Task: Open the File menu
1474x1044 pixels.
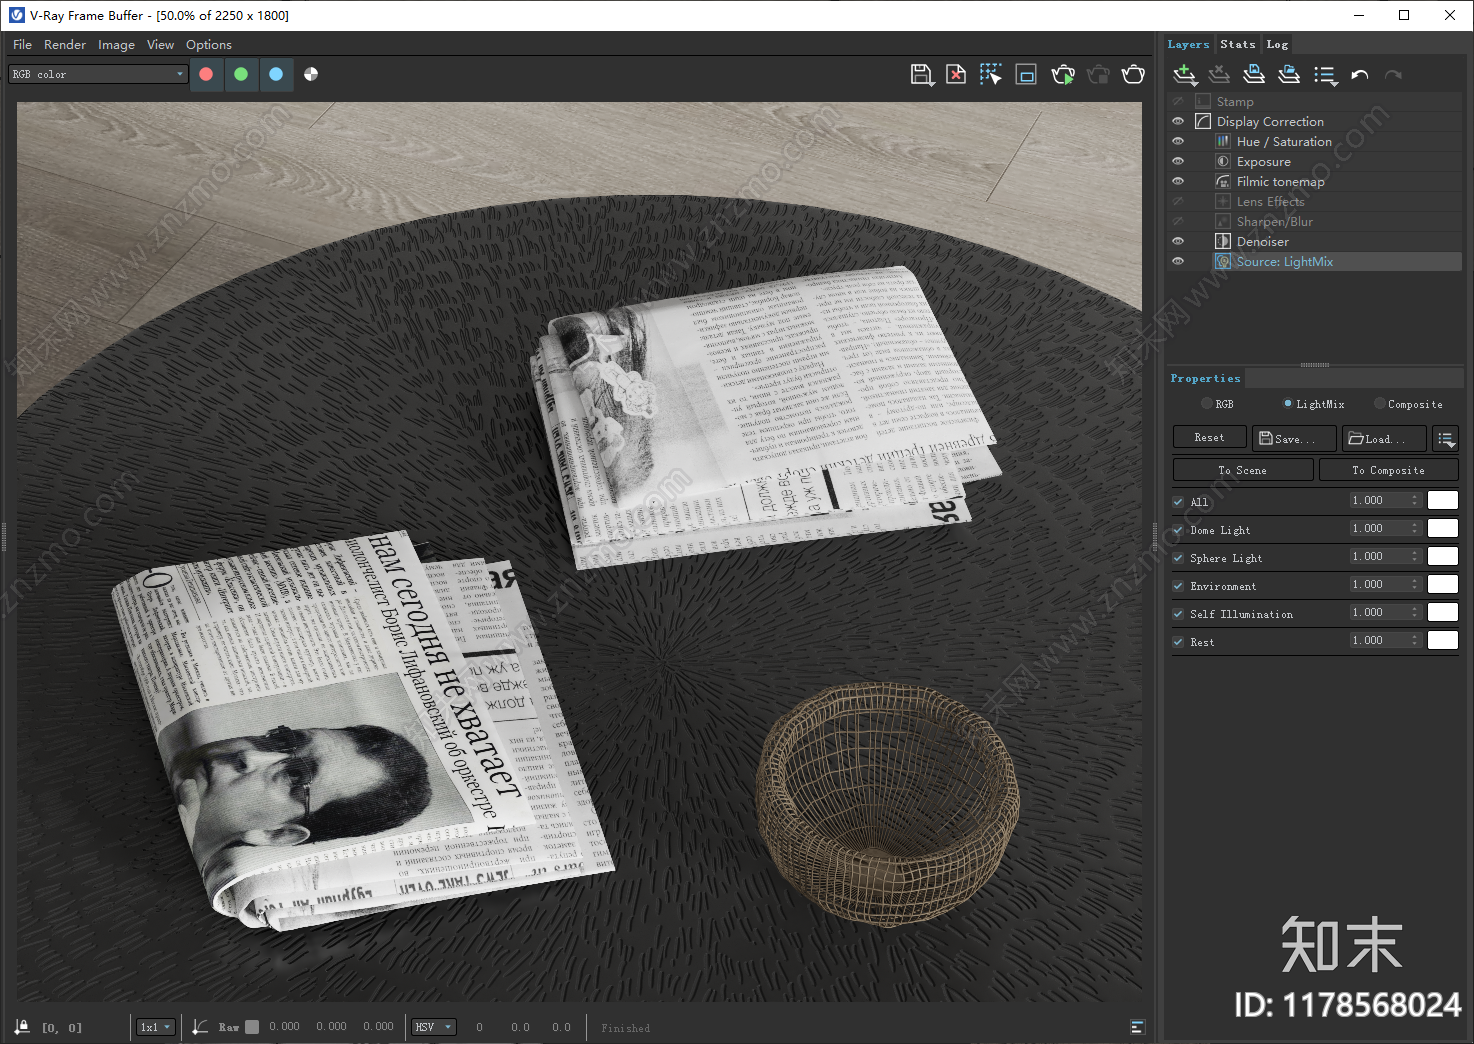Action: 22,44
